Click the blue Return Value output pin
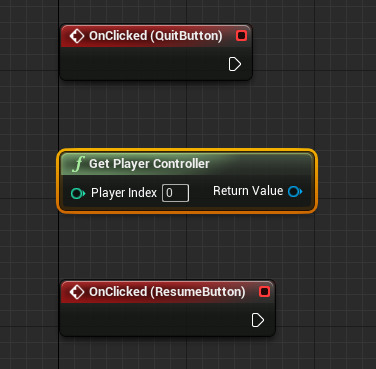Viewport: 376px width, 369px height. point(295,191)
